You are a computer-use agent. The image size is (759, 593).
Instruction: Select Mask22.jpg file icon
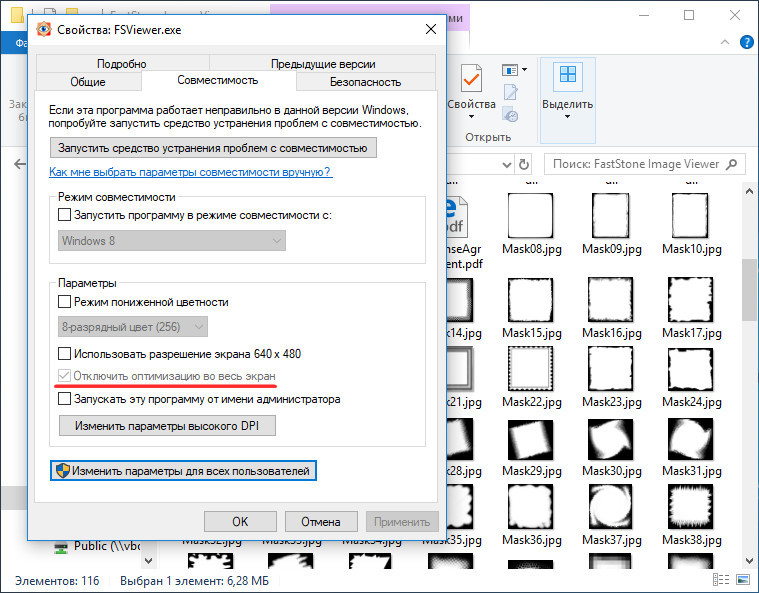pyautogui.click(x=531, y=369)
